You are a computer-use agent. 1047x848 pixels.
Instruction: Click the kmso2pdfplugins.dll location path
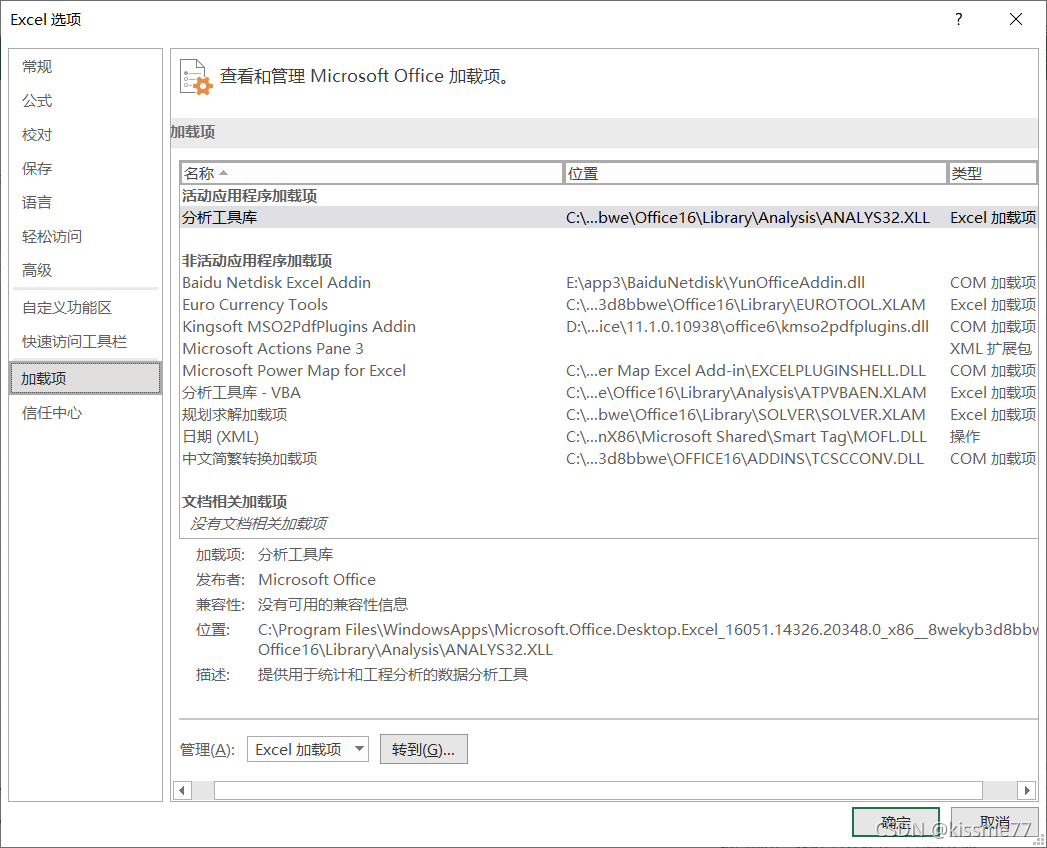click(747, 327)
